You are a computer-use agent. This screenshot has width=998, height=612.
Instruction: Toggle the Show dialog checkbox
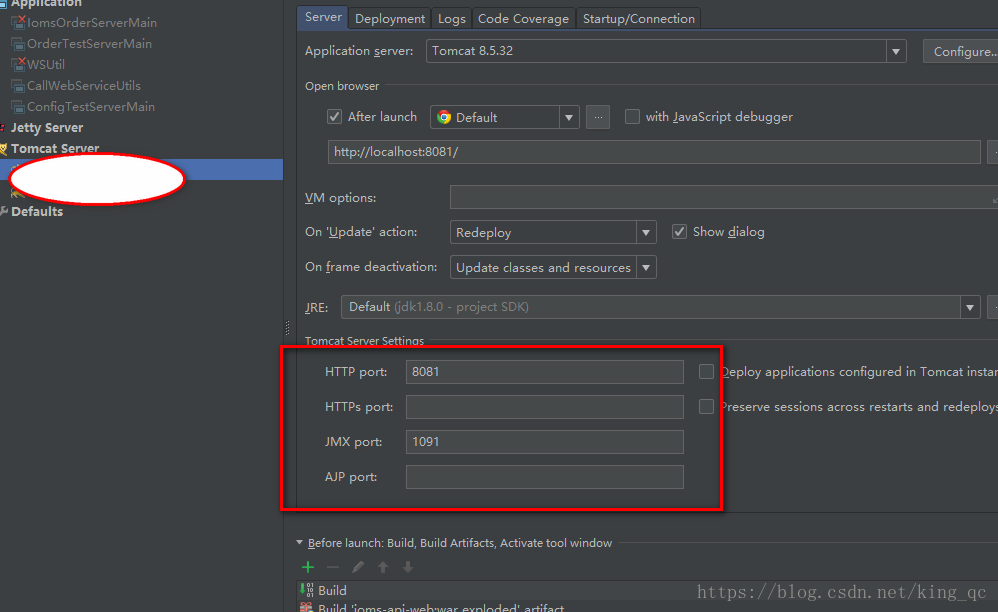point(679,232)
